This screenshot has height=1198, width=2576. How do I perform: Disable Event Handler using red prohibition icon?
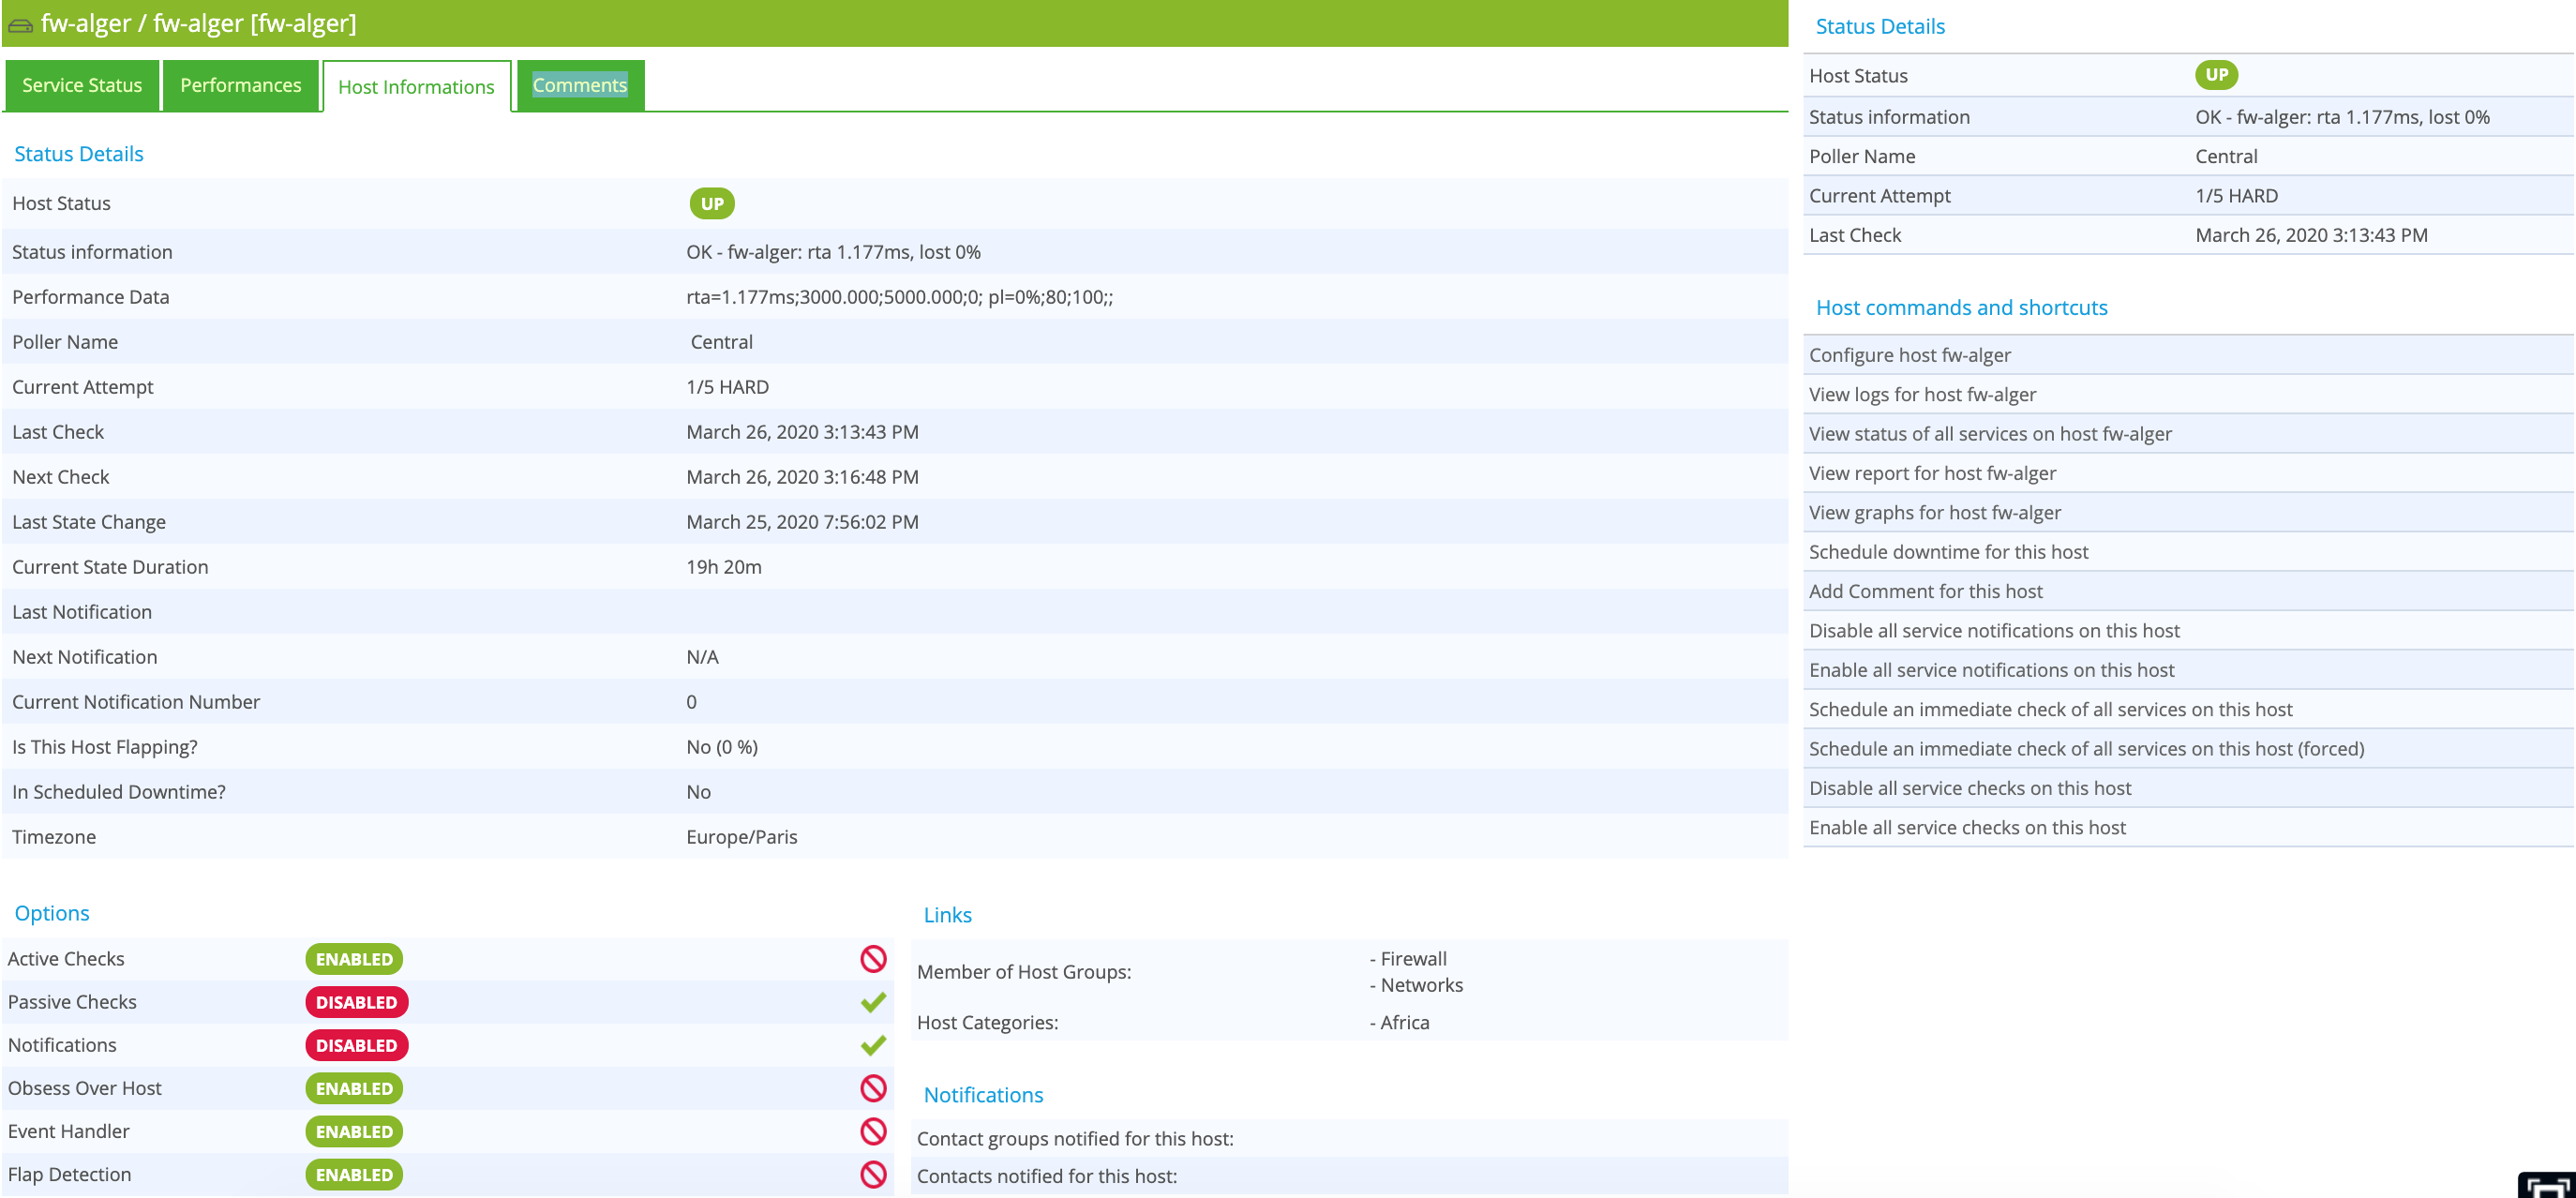click(x=873, y=1131)
